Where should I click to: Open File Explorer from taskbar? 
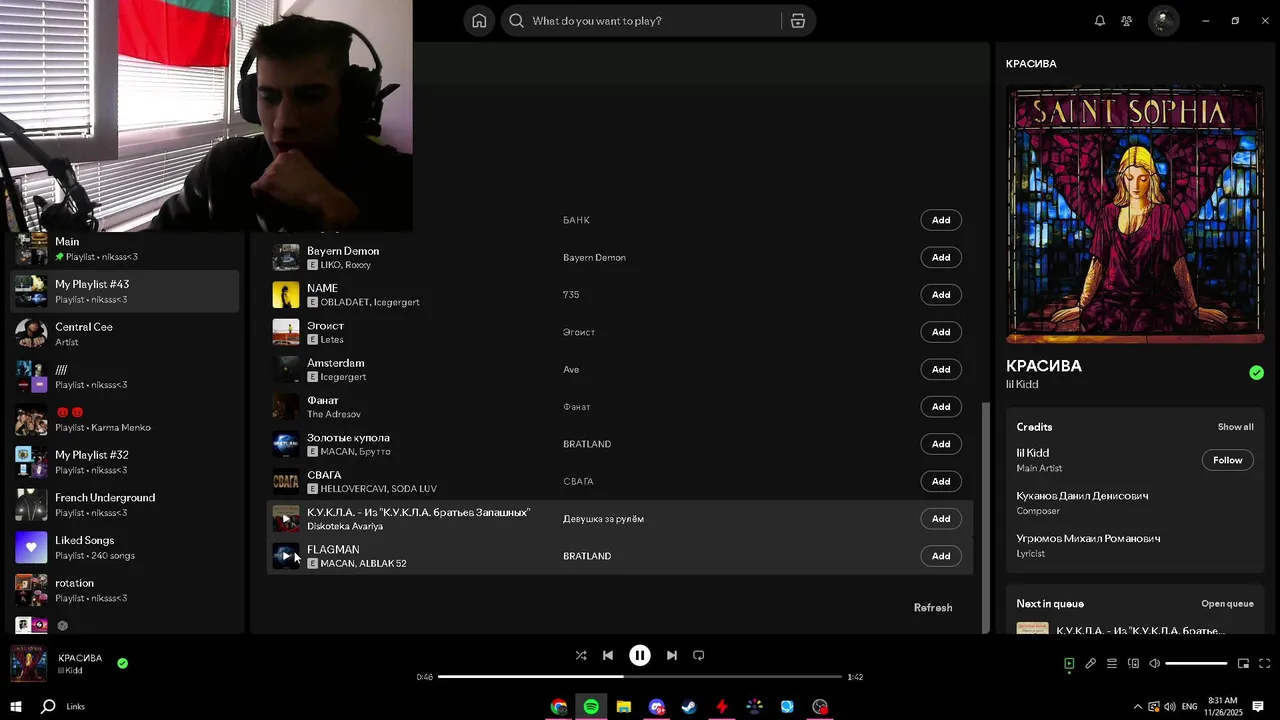click(624, 707)
